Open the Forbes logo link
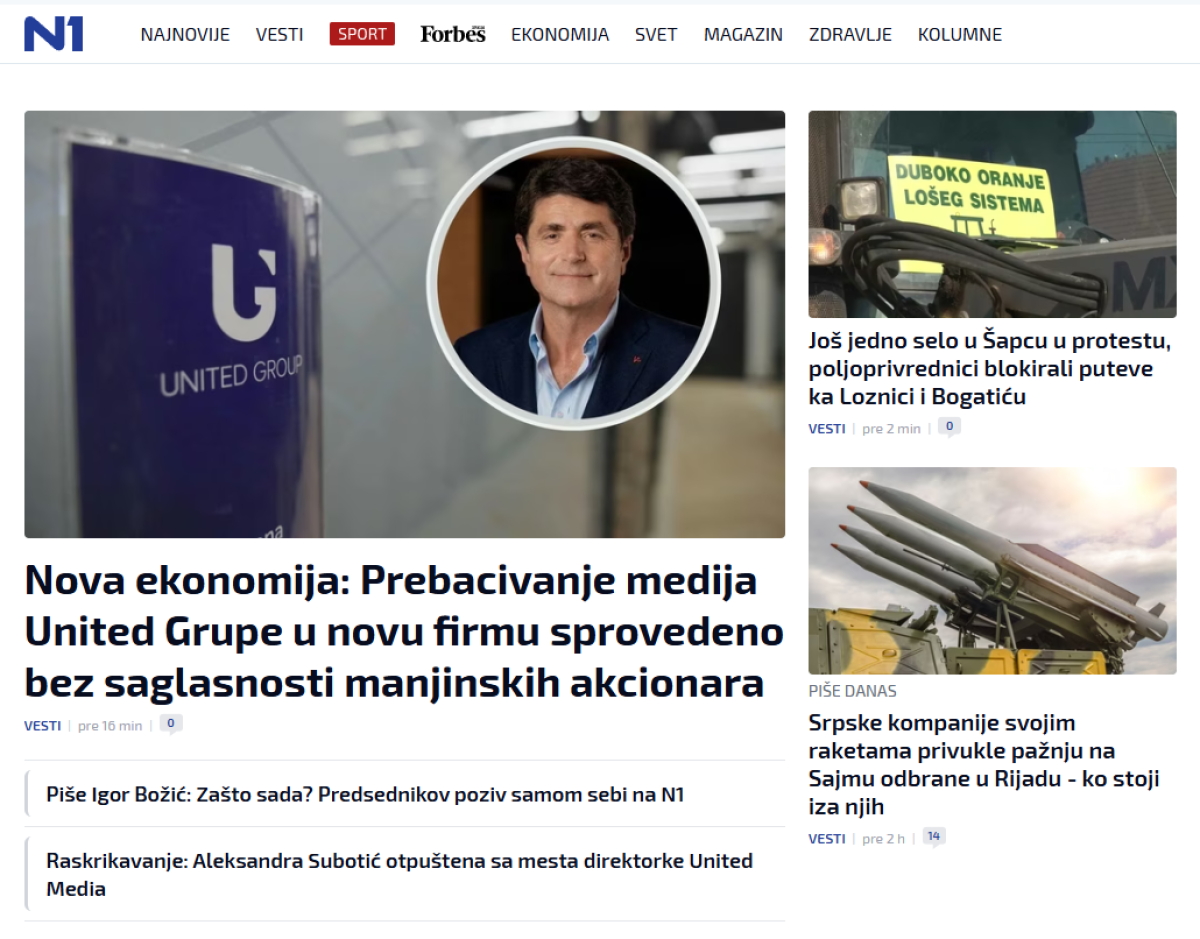The image size is (1200, 939). tap(453, 34)
